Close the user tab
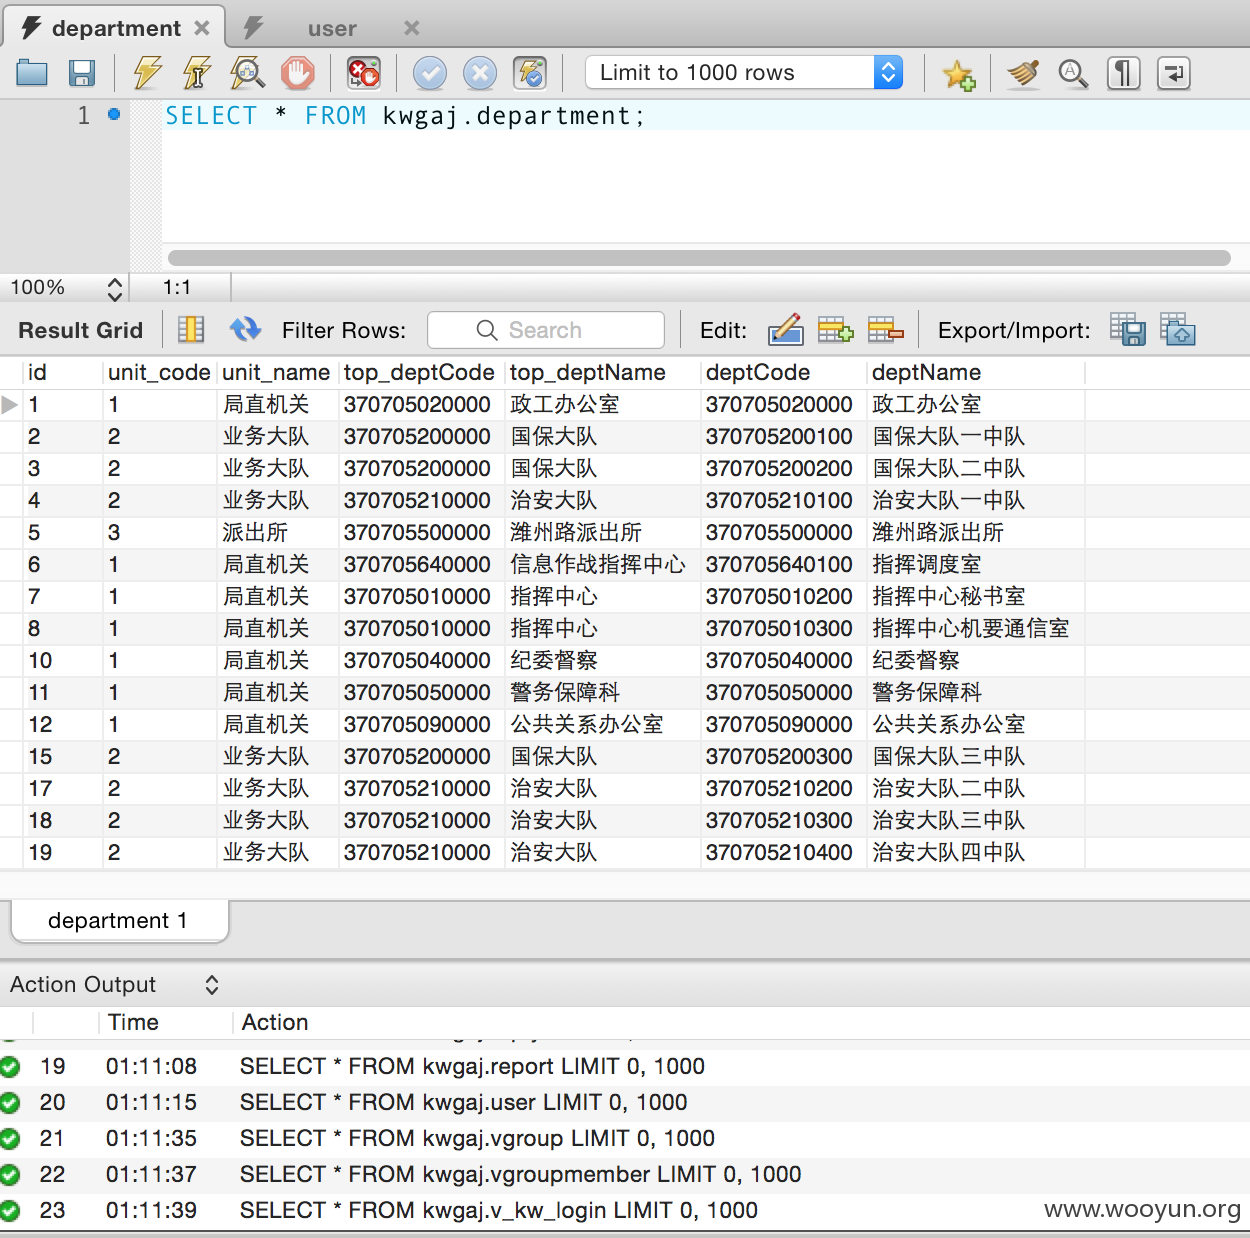This screenshot has width=1250, height=1238. 412,28
